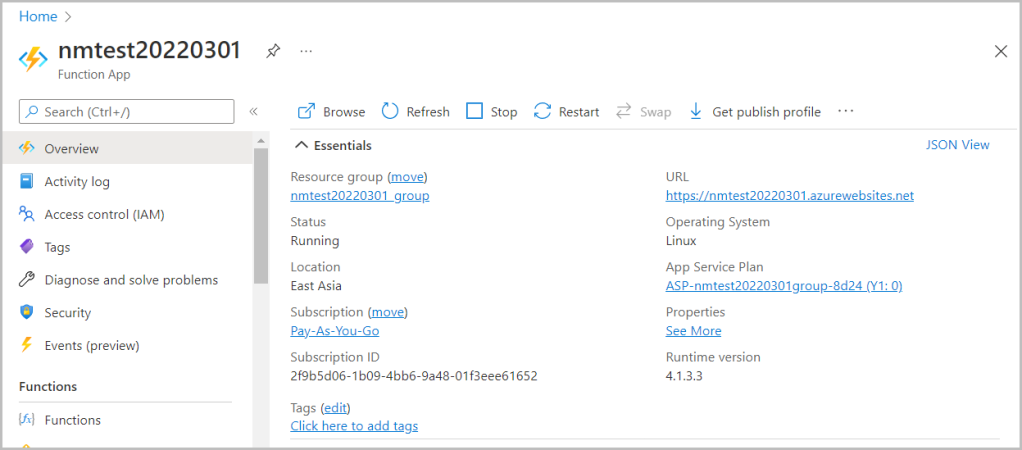
Task: Open the azurewebsites.net URL link
Action: tap(789, 196)
